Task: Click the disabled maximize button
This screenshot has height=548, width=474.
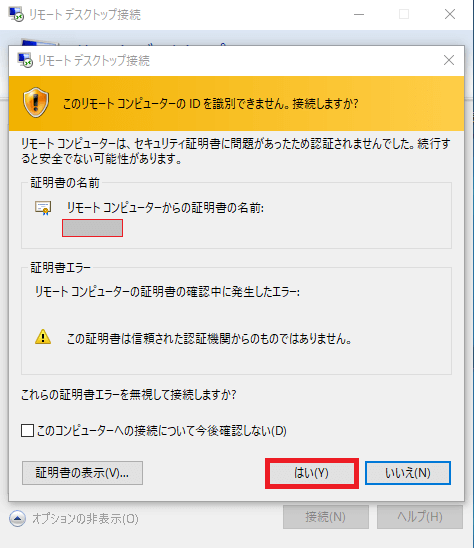Action: (404, 14)
